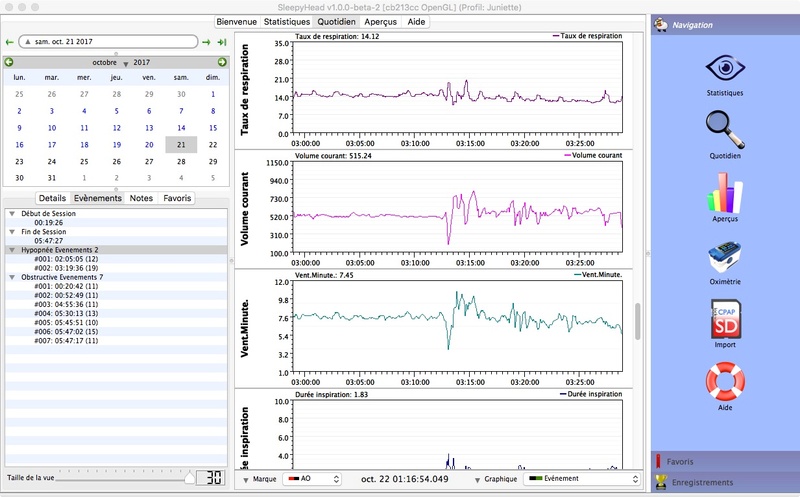Click the graph area vertical scrollbar

[637, 321]
